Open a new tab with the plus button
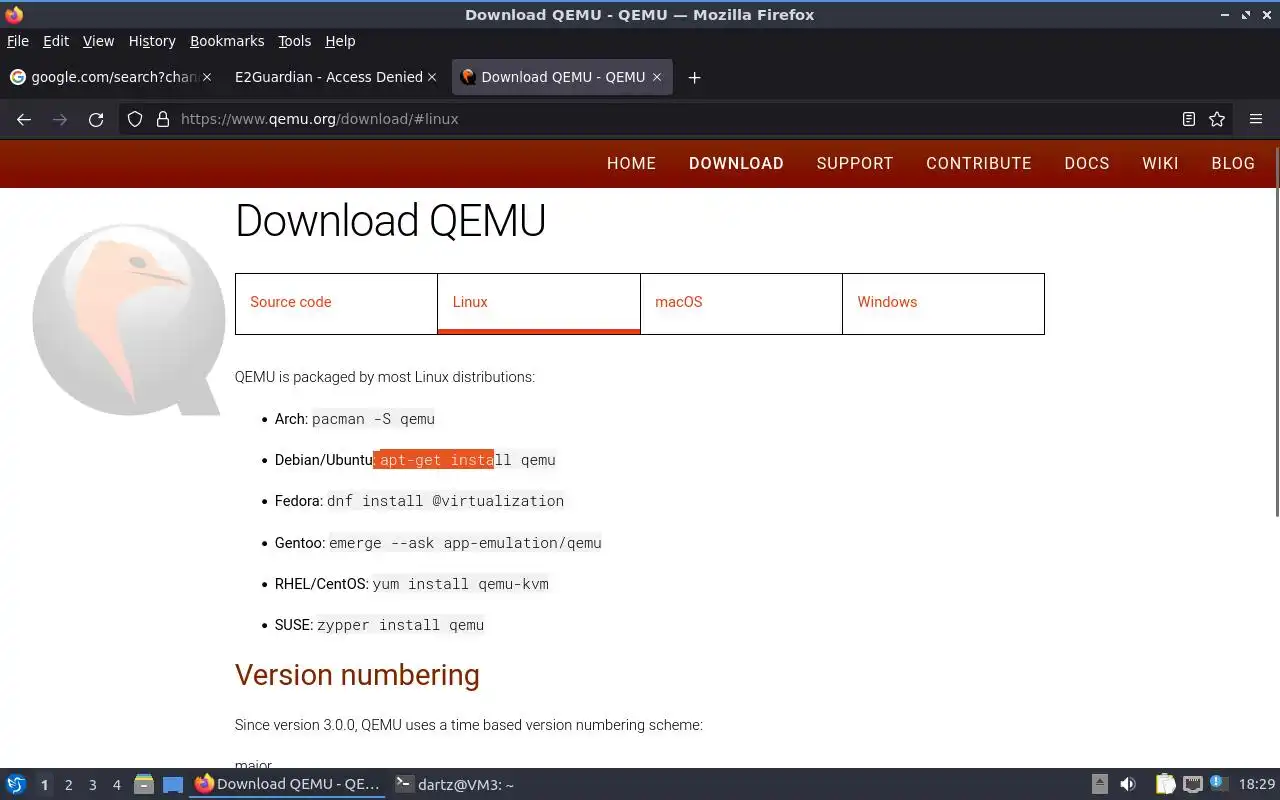 click(694, 77)
